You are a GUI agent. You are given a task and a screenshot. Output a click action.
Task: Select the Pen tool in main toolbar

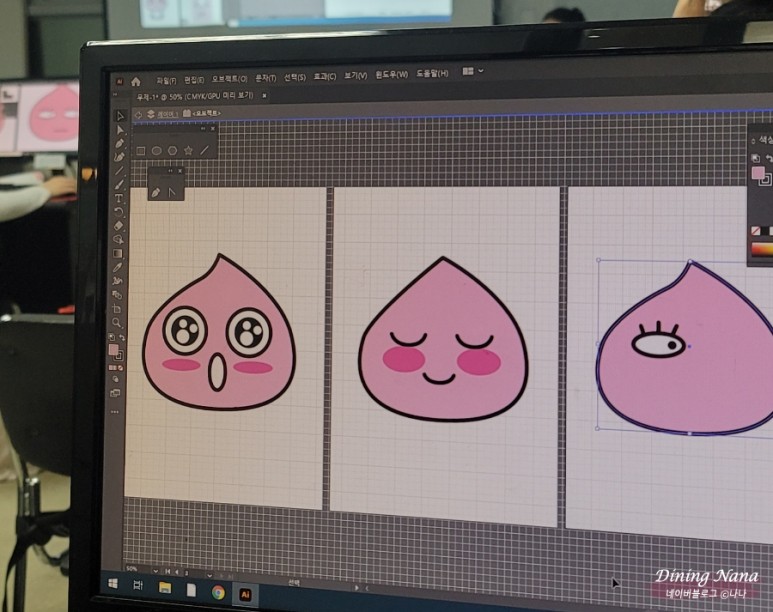coord(119,143)
